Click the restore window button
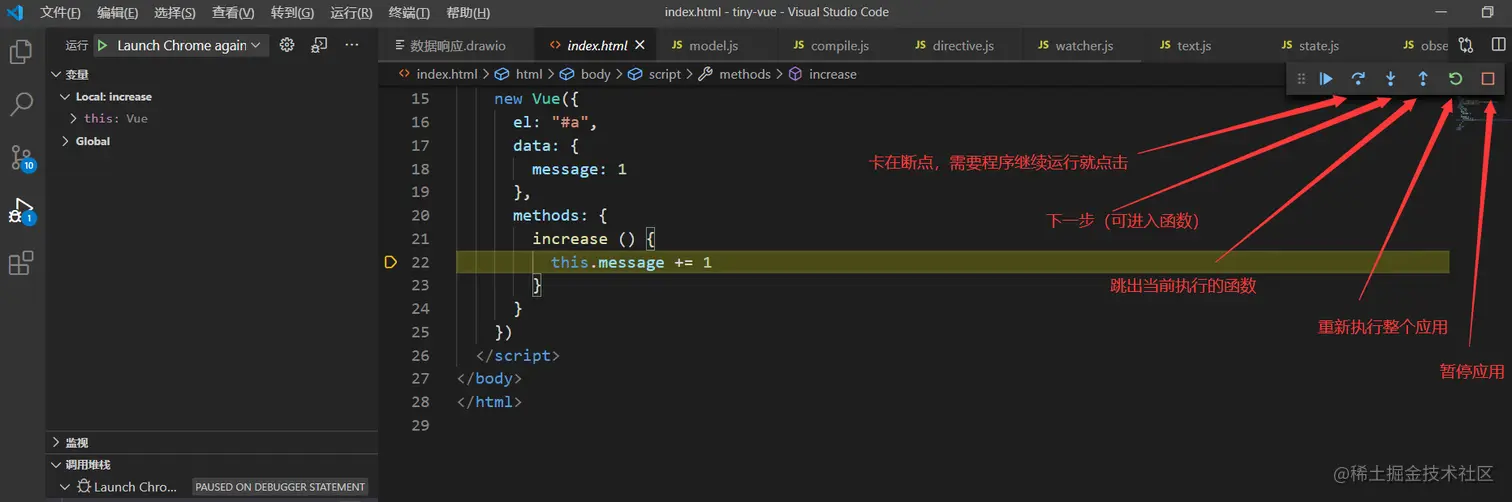 [1487, 13]
